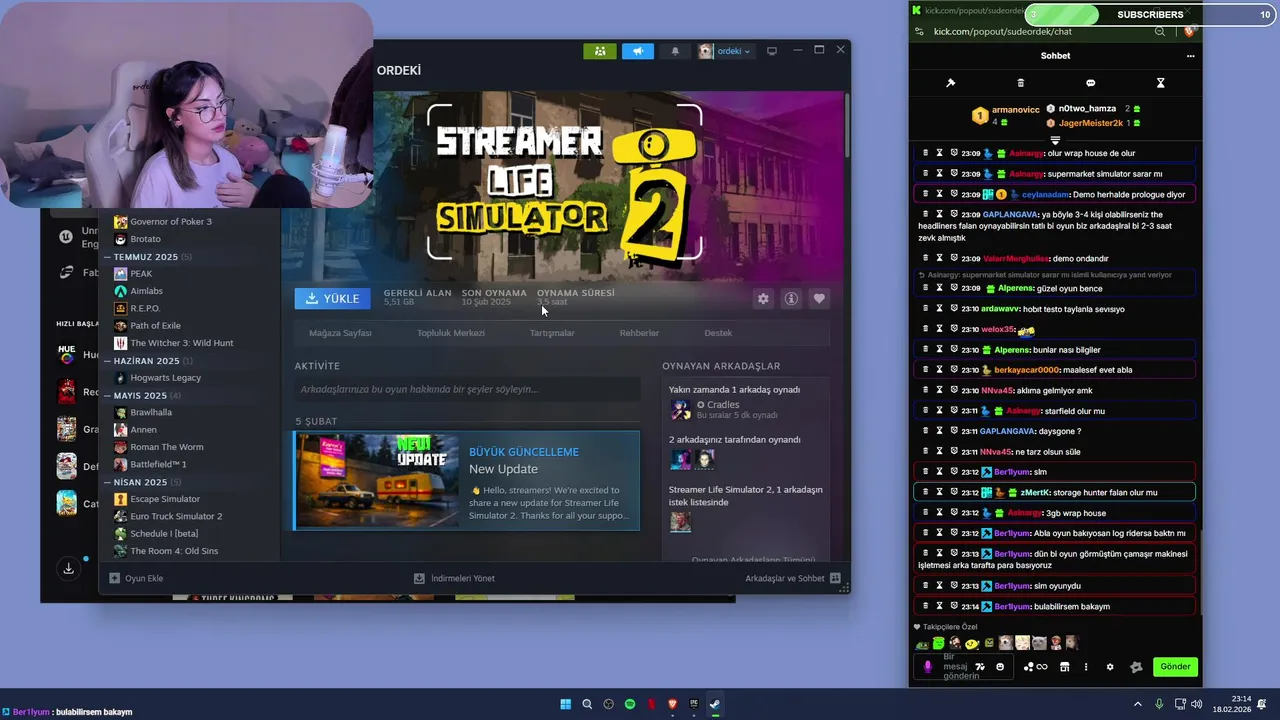Click the green Steam friends icon

pyautogui.click(x=600, y=51)
